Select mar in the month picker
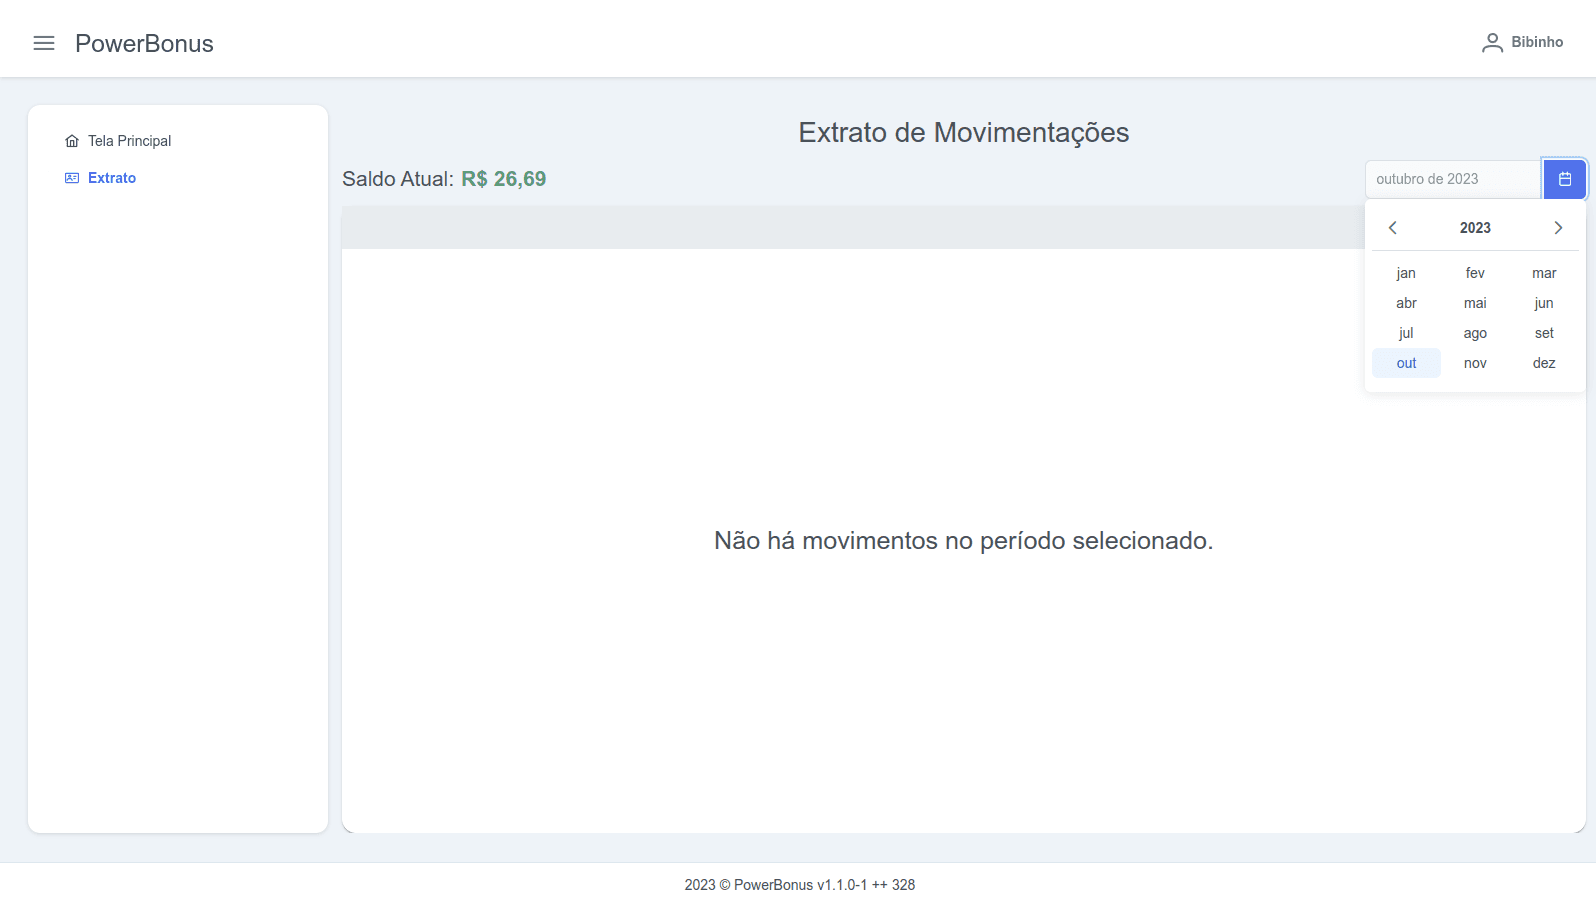This screenshot has height=905, width=1596. coord(1544,273)
